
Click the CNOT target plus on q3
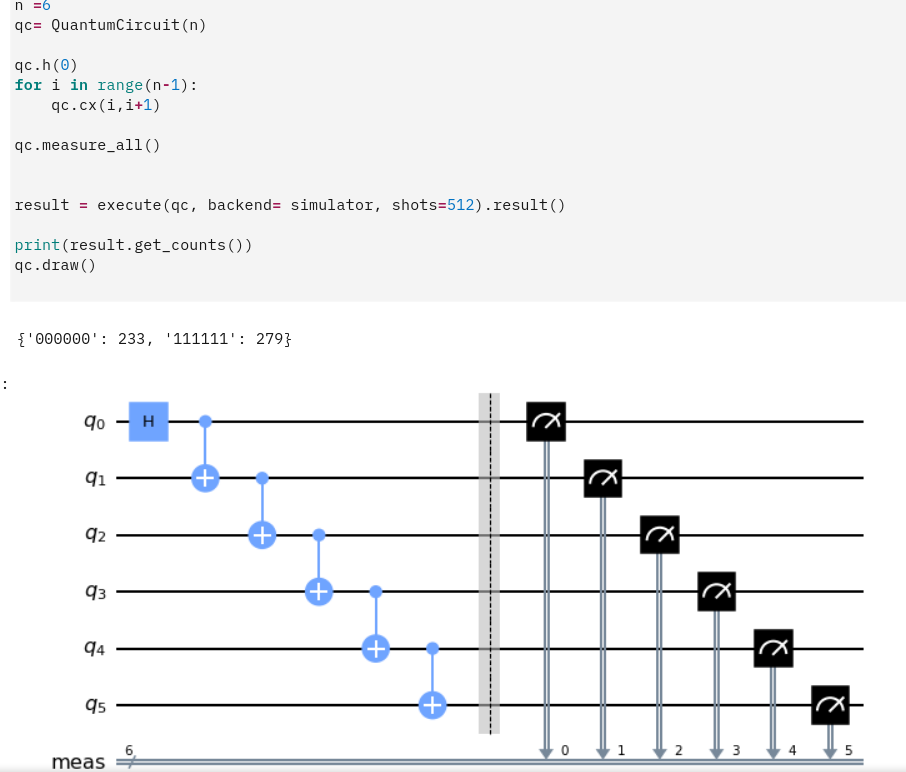319,591
